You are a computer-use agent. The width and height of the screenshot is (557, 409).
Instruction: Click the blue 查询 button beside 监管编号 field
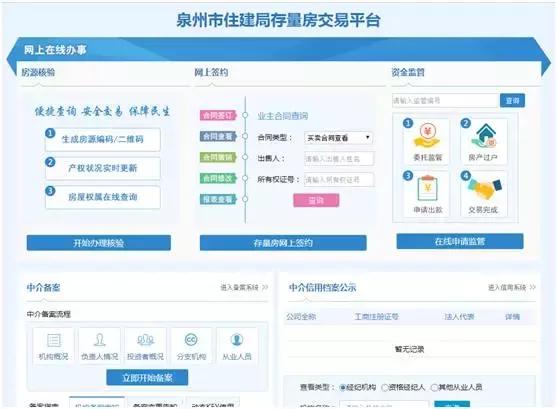512,101
